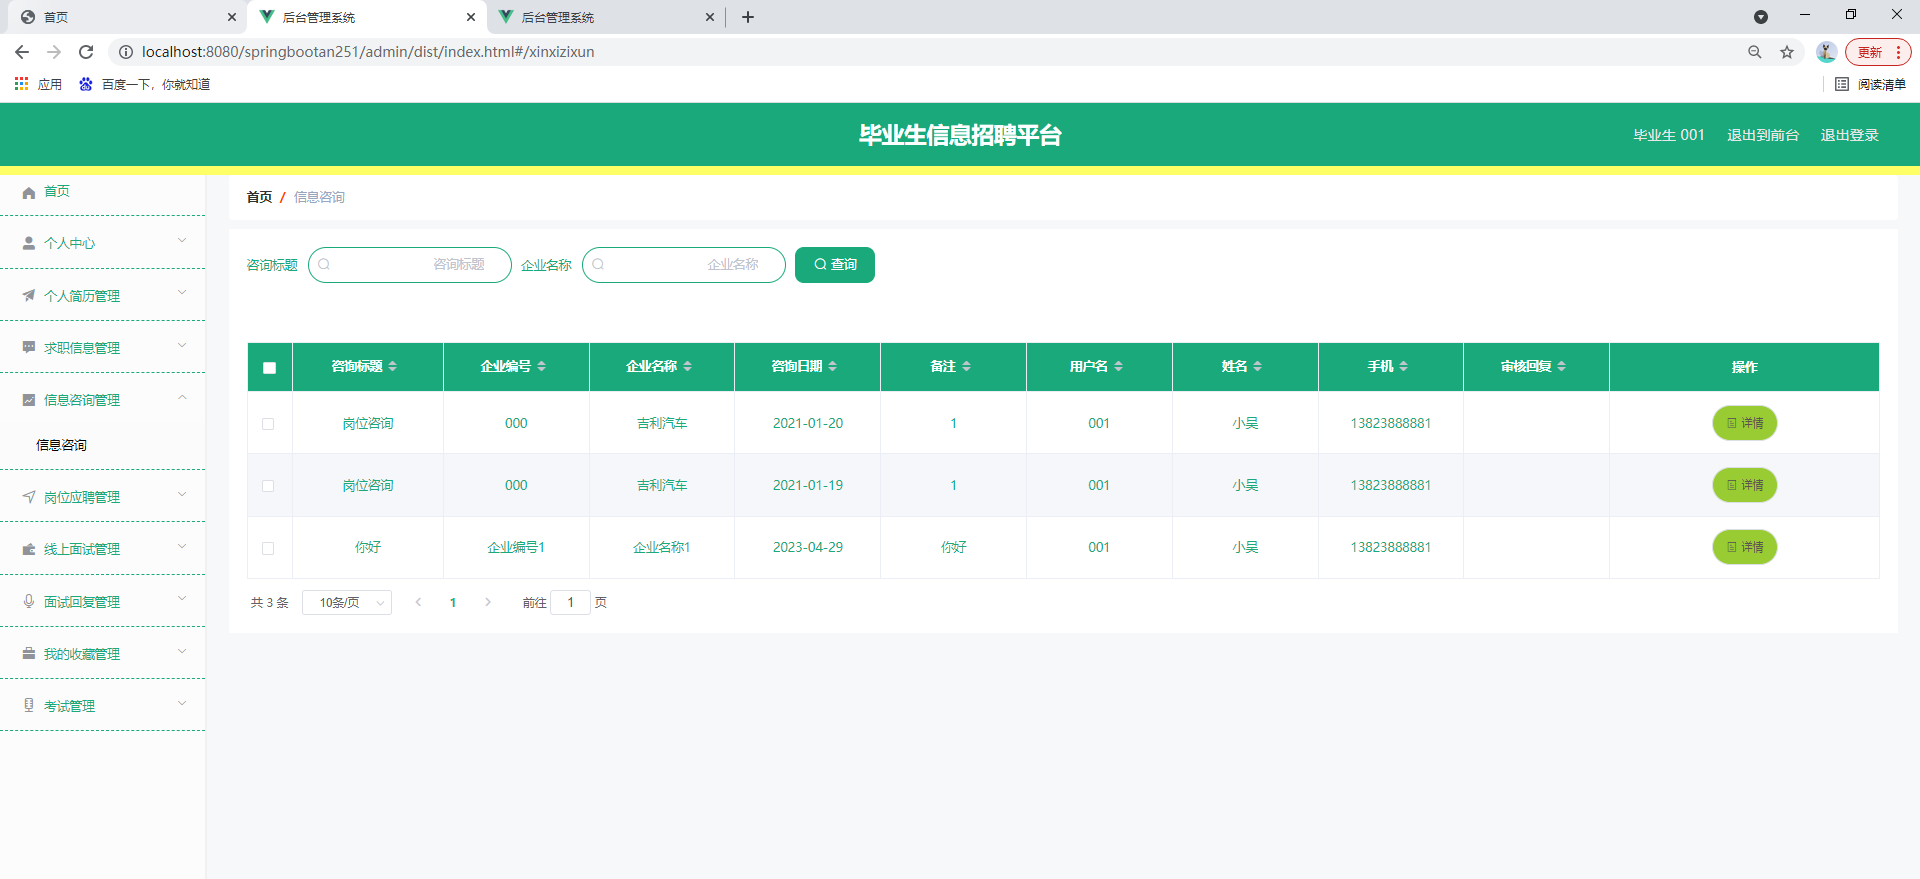1920x879 pixels.
Task: Focus the 咨询标题 search field
Action: pos(410,265)
